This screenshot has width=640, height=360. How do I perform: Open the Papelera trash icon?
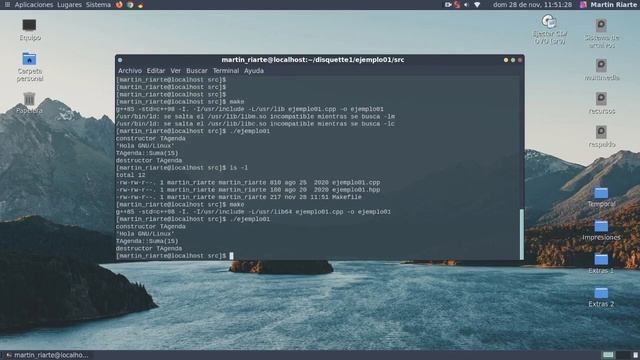29,99
